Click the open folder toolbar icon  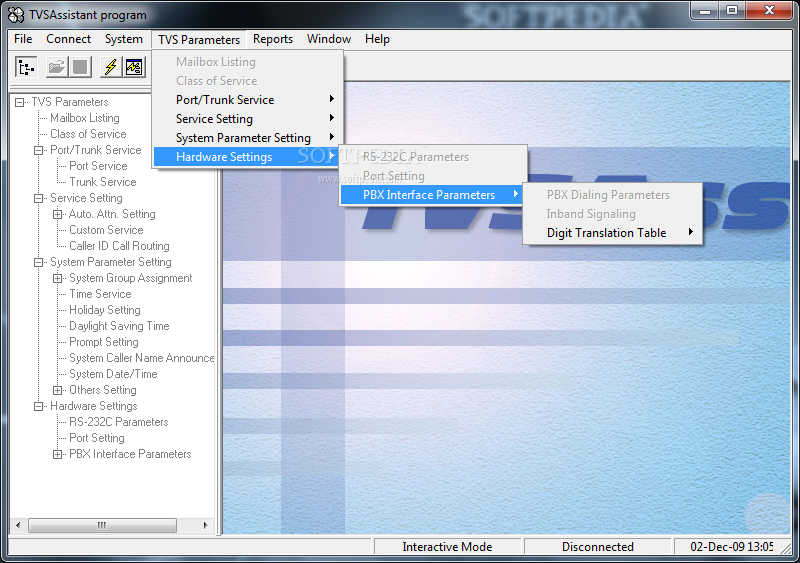(56, 67)
